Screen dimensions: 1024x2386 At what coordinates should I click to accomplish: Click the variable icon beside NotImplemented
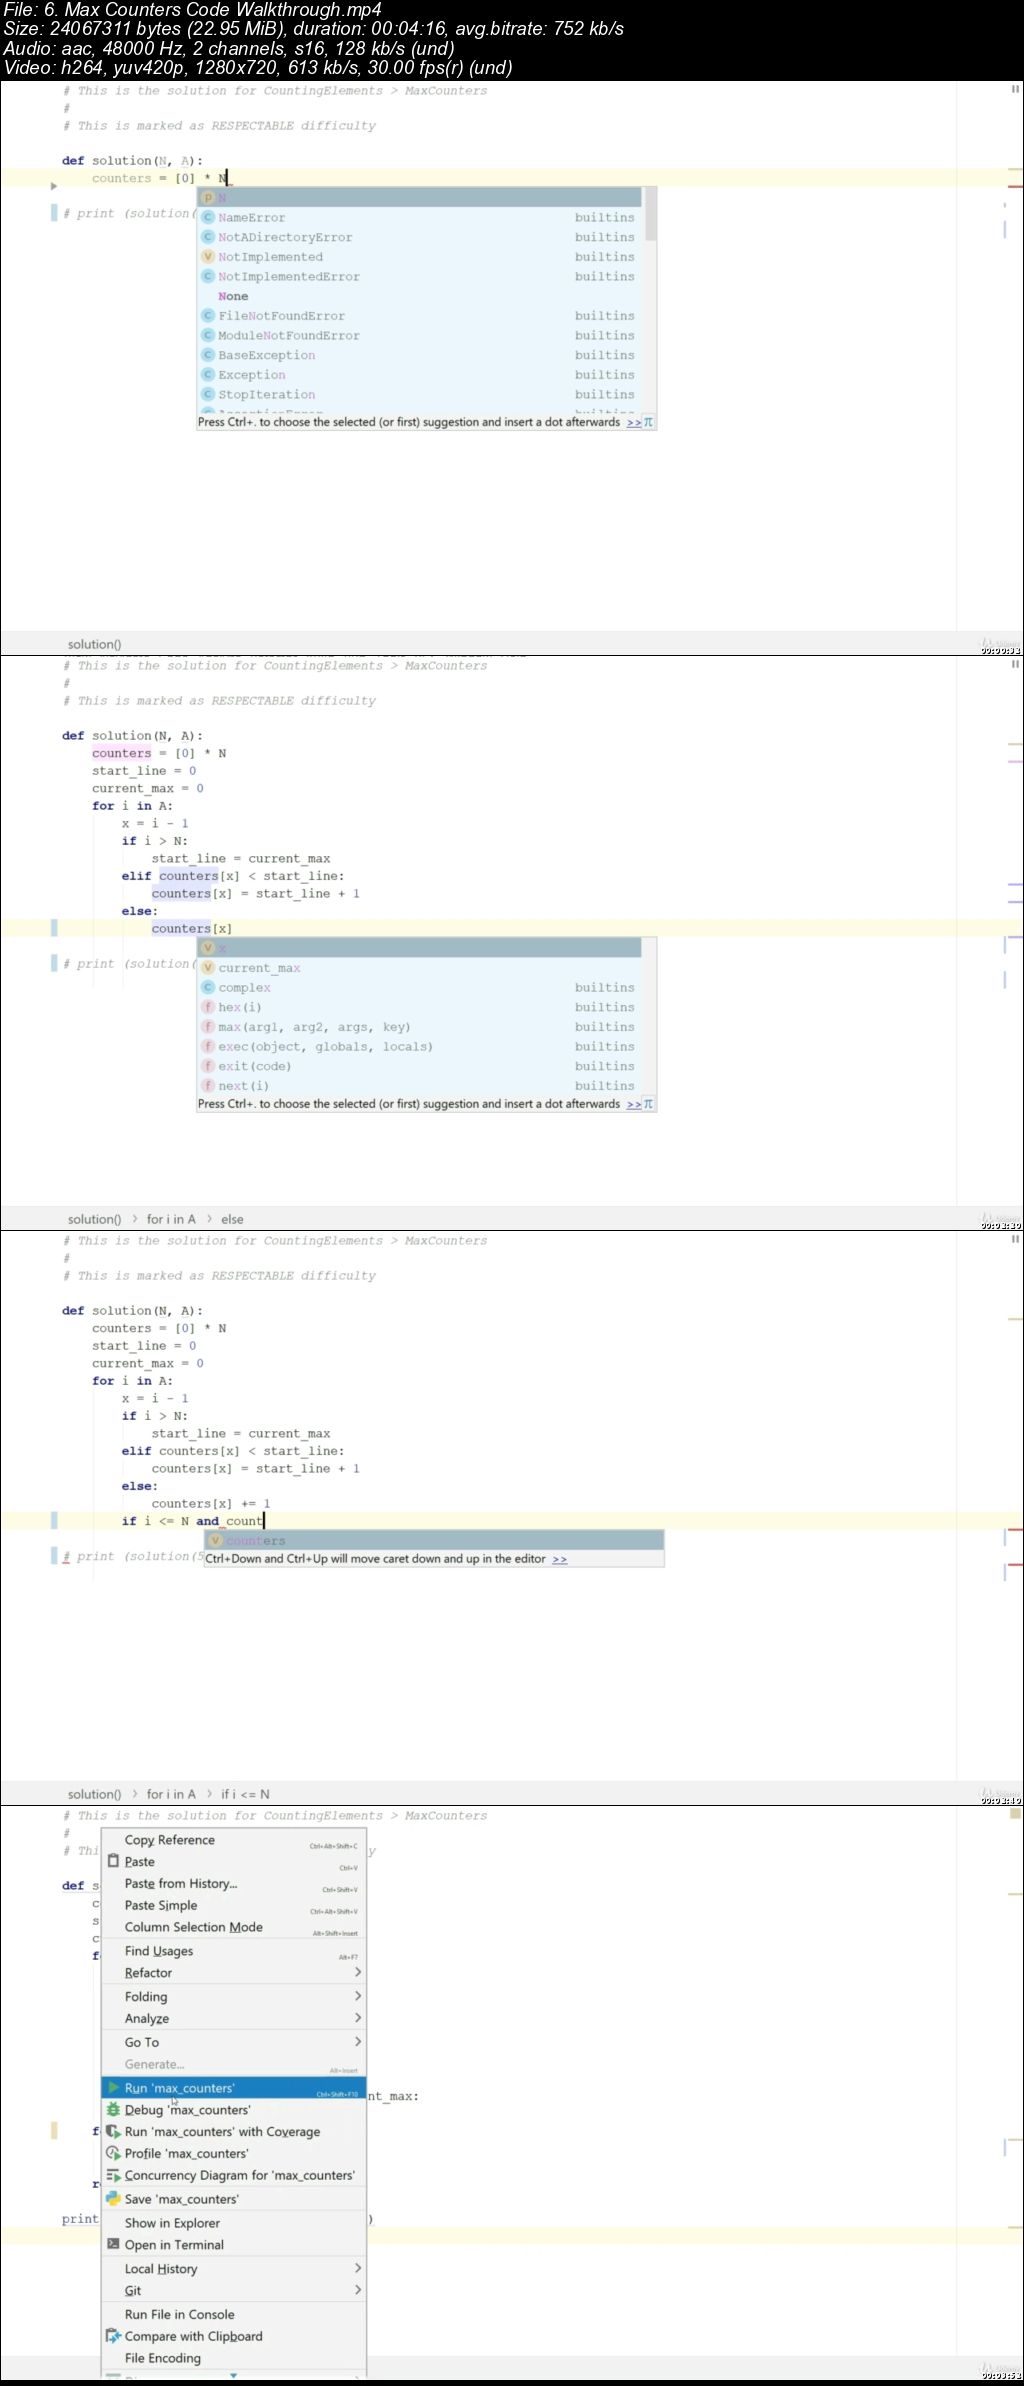(x=209, y=257)
